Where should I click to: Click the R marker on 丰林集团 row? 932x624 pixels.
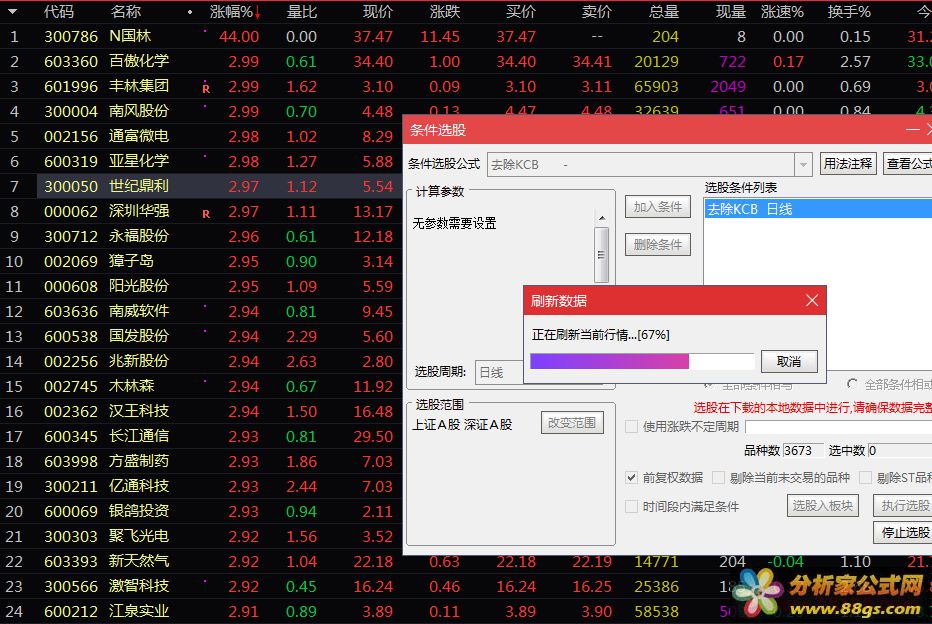[x=206, y=89]
